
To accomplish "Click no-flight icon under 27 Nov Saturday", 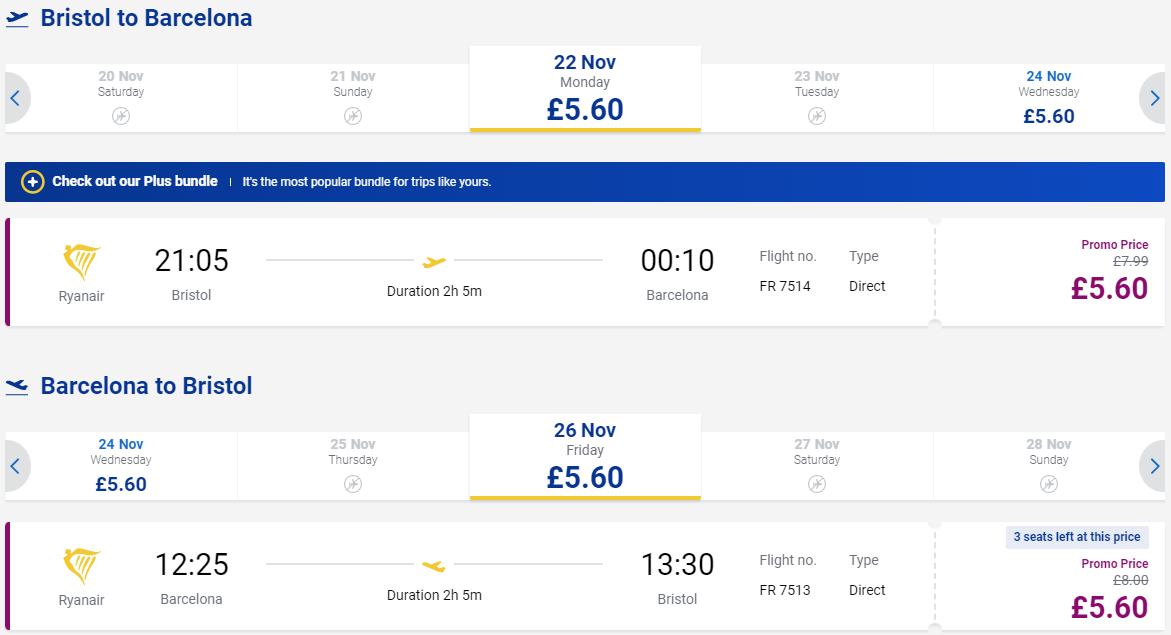I will pos(817,484).
